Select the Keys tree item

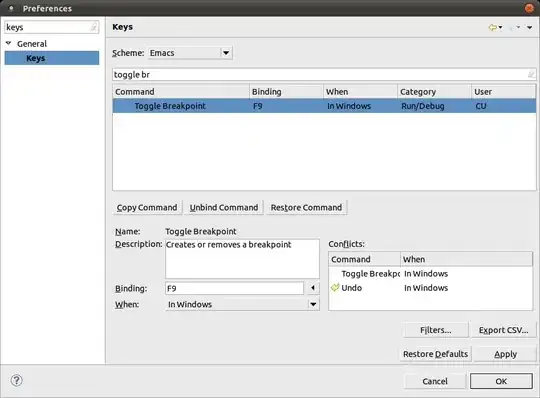(52, 58)
